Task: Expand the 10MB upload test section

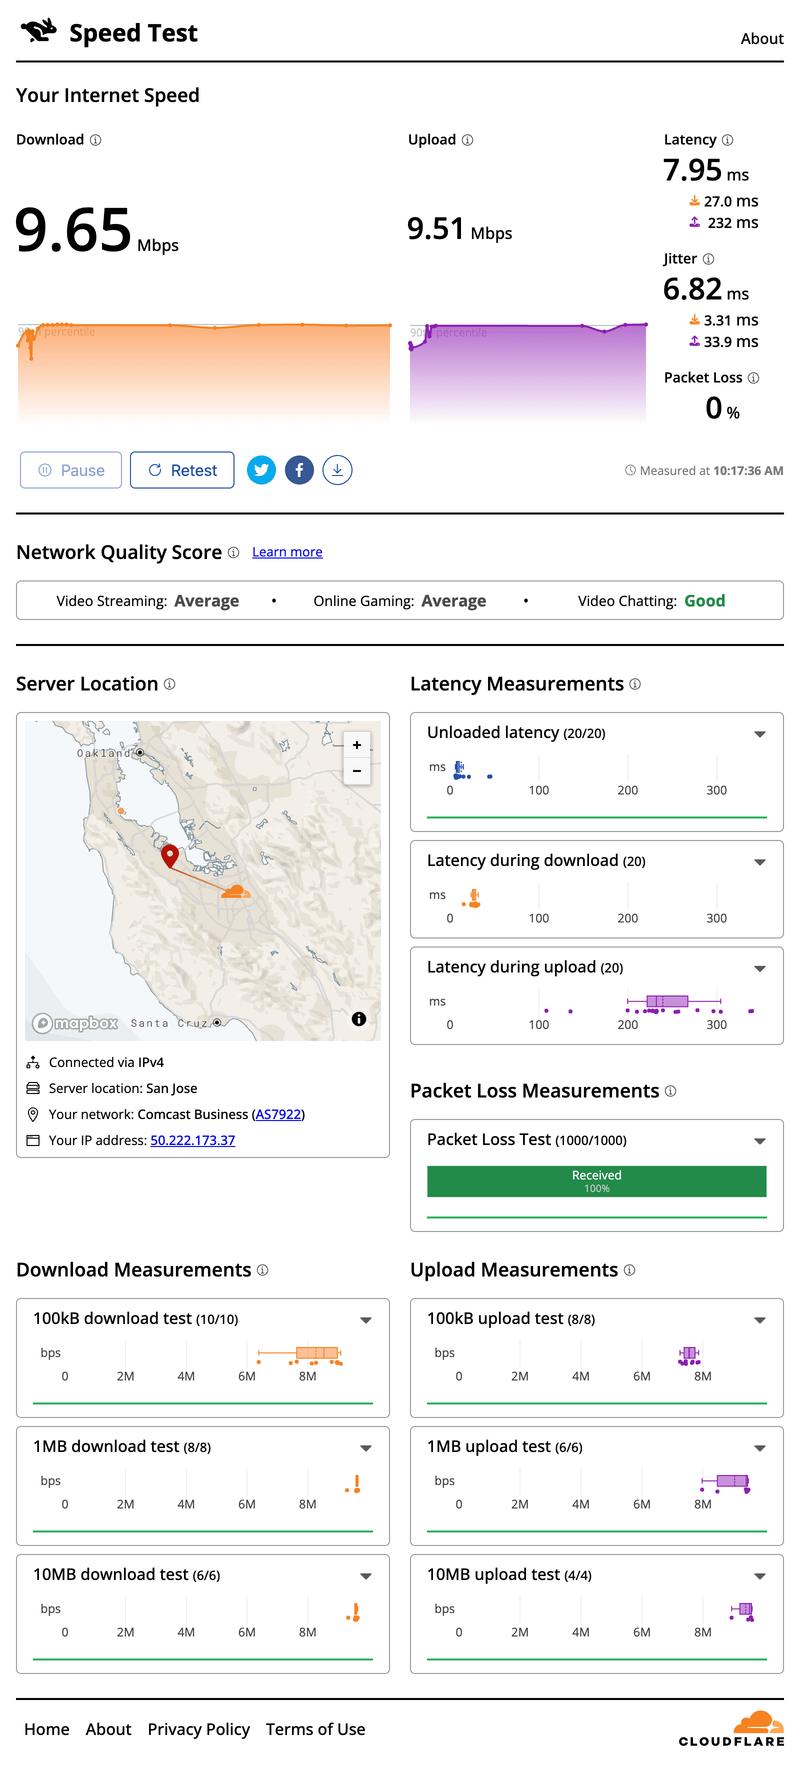Action: pyautogui.click(x=760, y=1576)
